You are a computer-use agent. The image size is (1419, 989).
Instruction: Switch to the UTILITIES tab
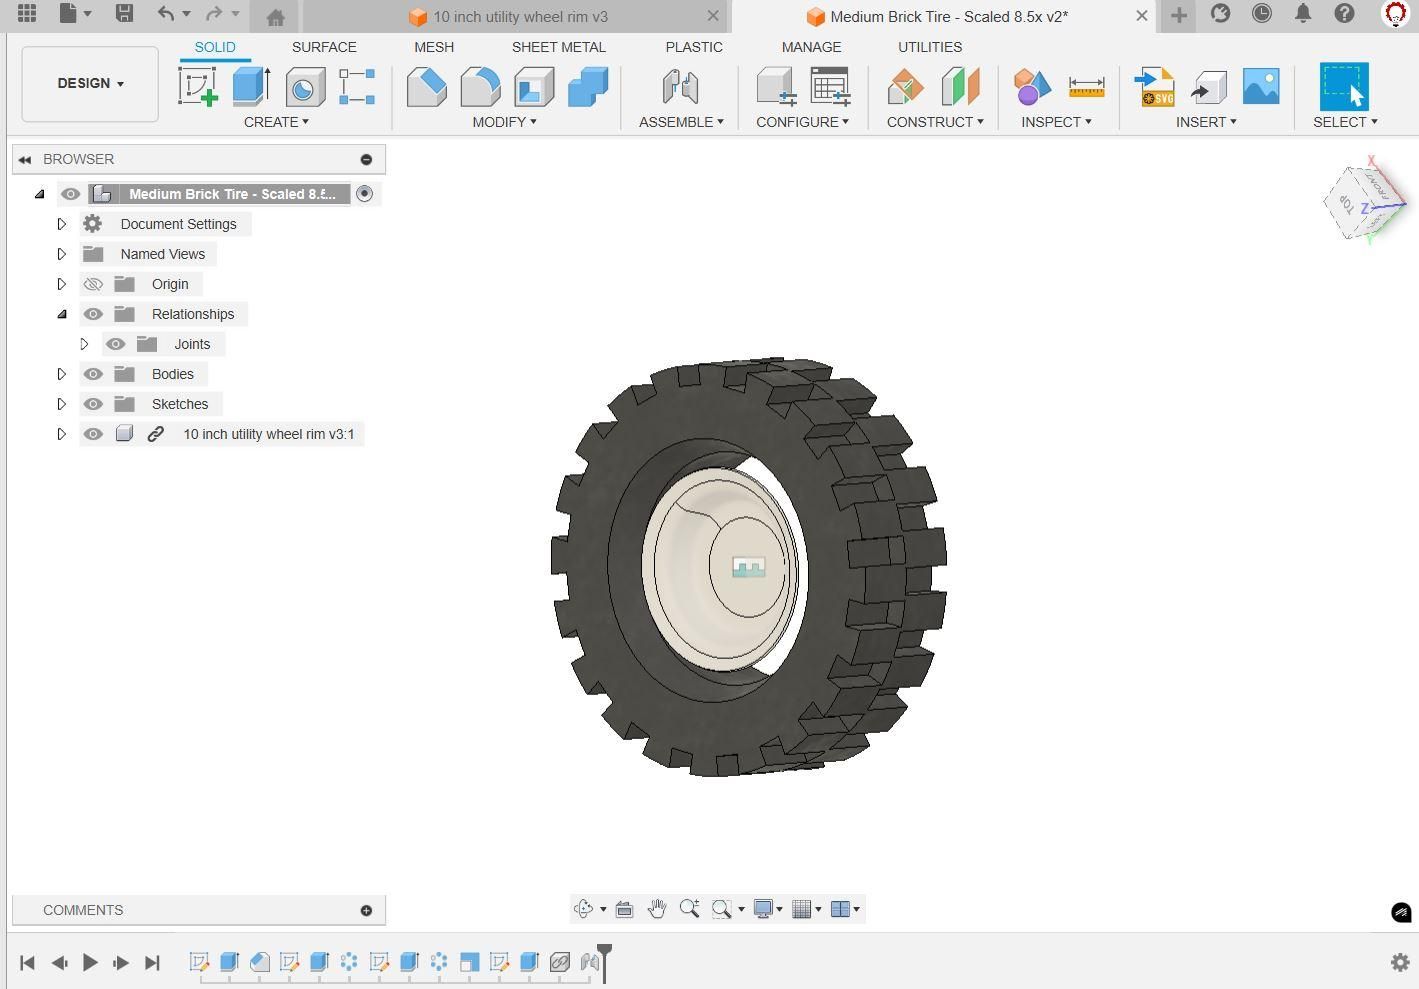pos(930,47)
